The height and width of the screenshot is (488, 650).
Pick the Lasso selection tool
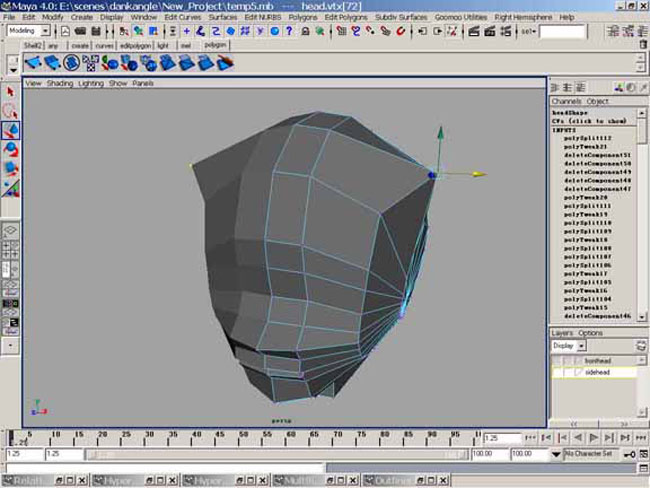10,111
